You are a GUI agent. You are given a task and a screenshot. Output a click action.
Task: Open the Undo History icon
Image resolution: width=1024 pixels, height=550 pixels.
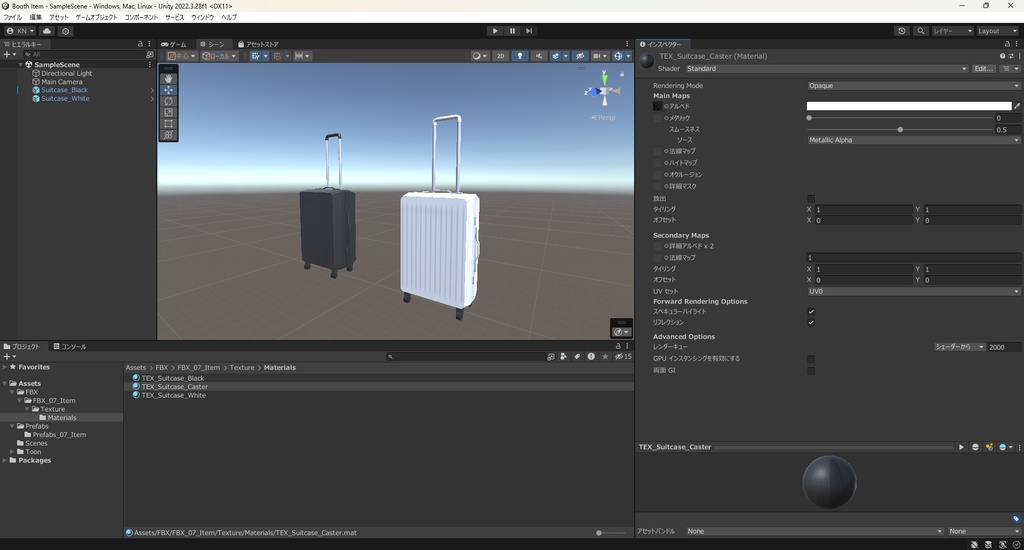tap(902, 31)
